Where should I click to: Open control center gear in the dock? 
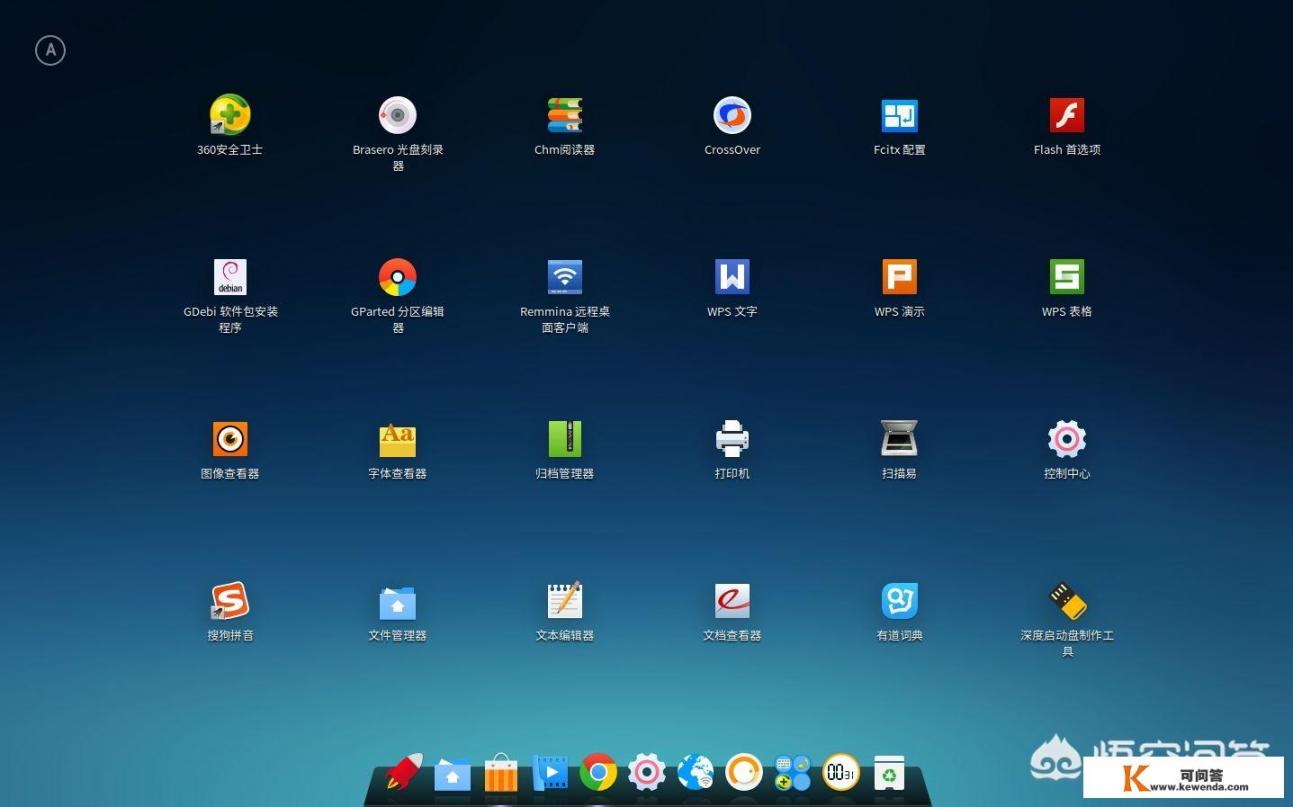coord(647,772)
